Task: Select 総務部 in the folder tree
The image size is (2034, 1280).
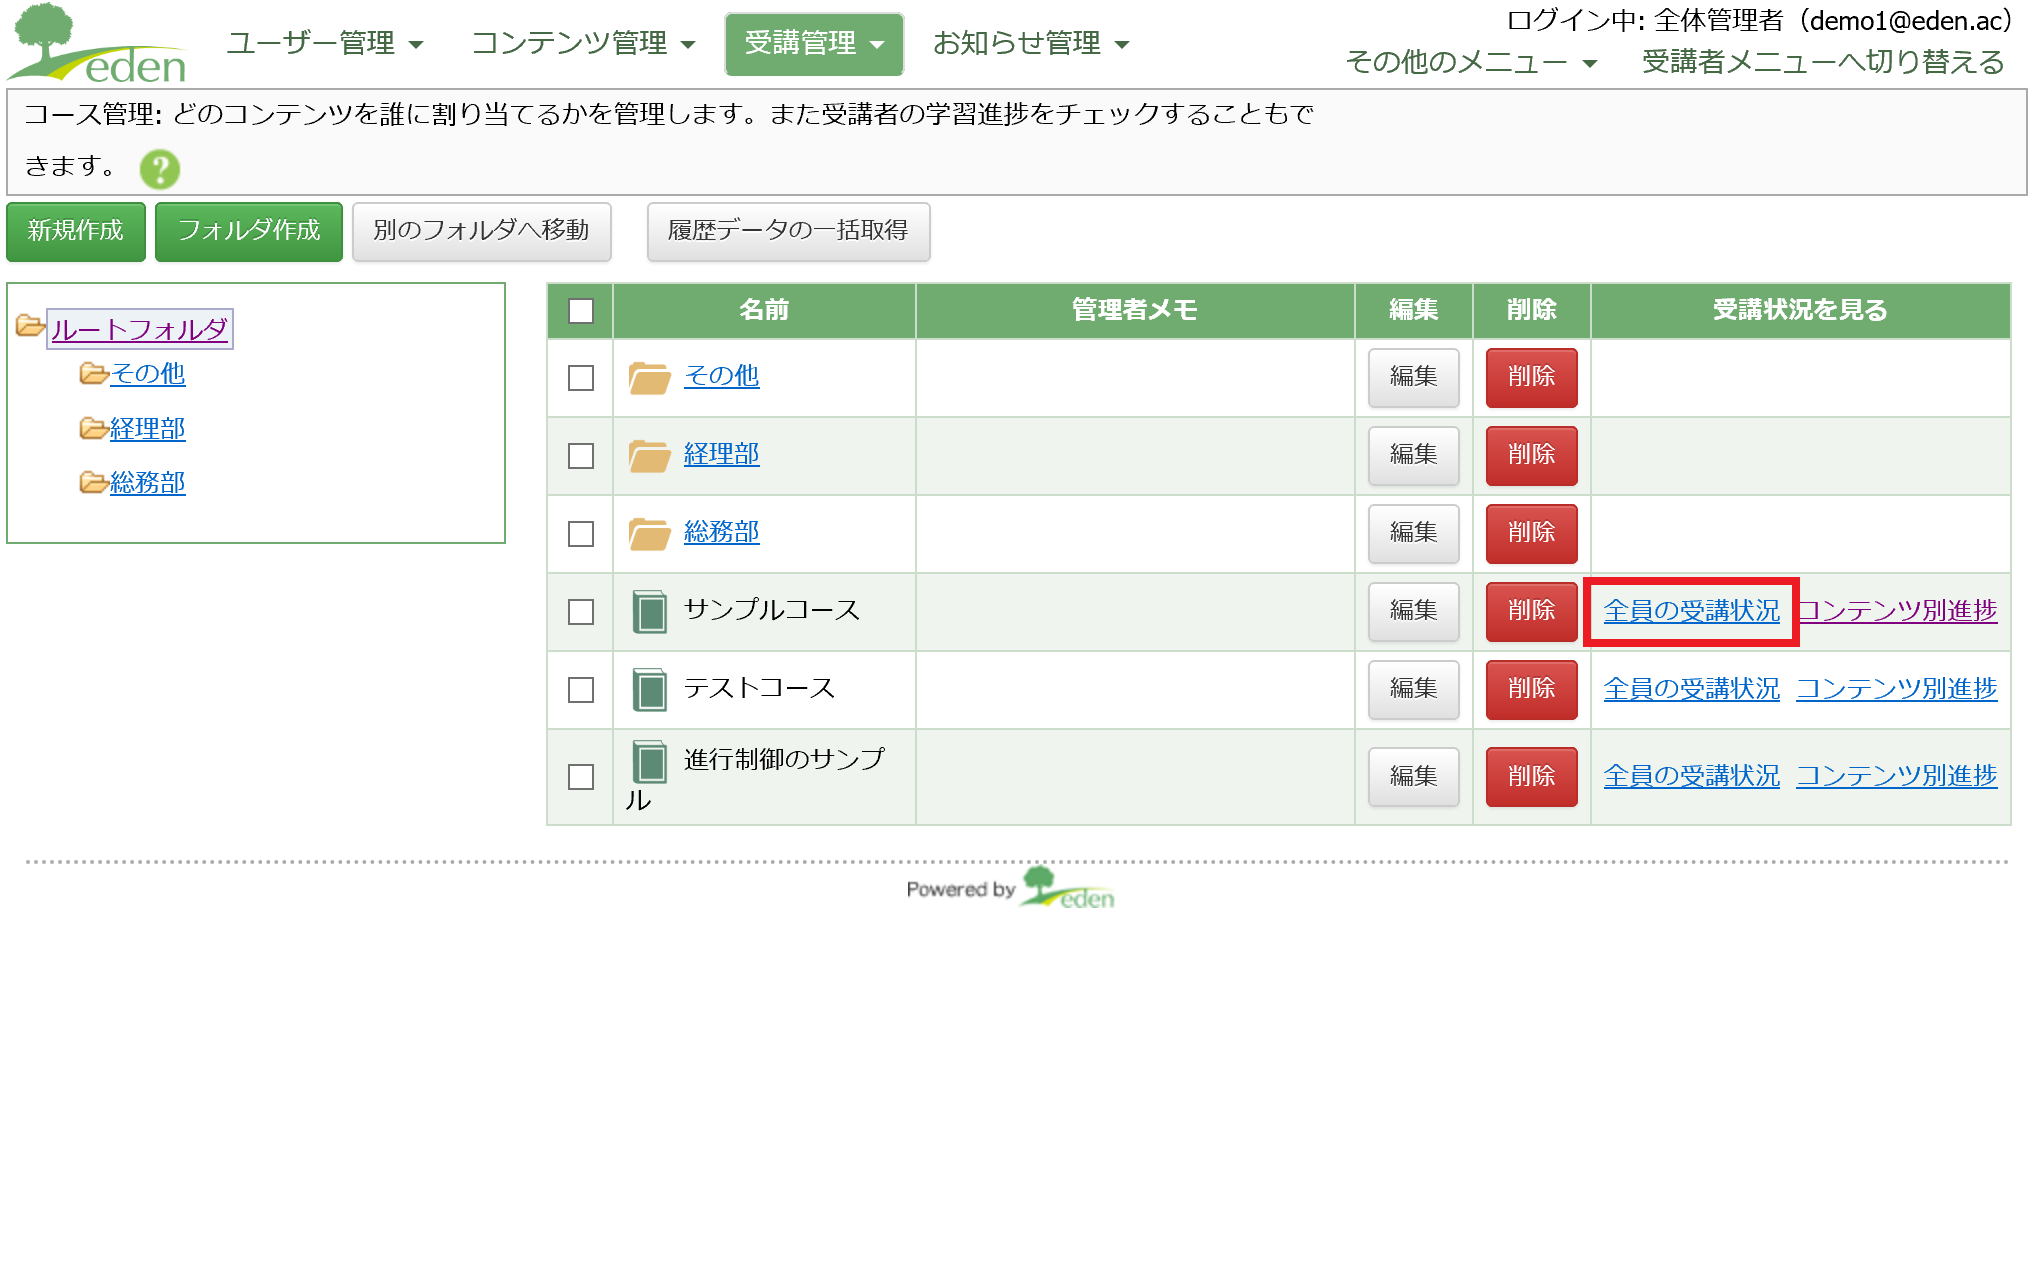Action: pos(147,483)
